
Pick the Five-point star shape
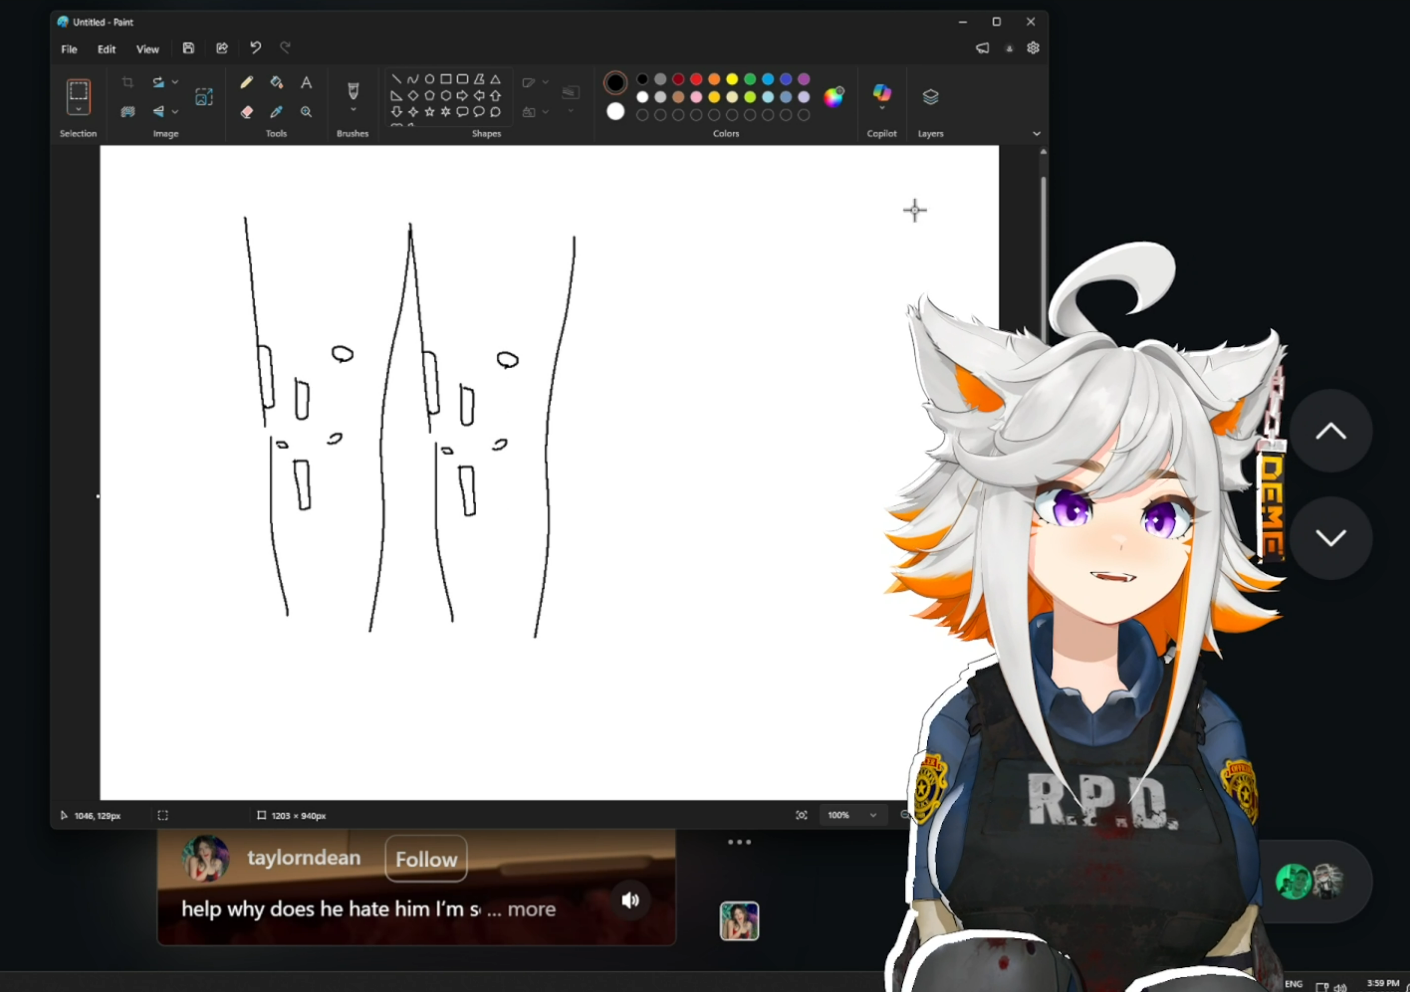point(429,112)
